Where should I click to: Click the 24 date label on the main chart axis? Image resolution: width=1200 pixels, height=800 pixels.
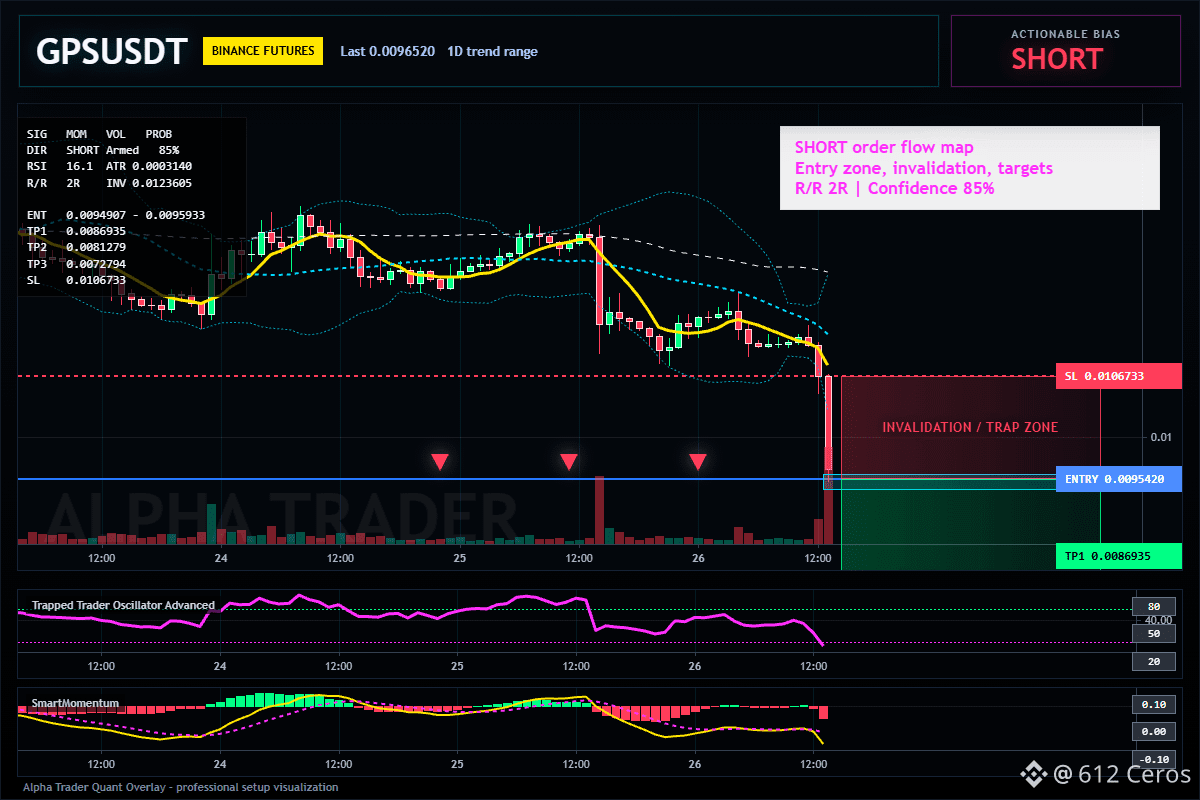click(x=220, y=557)
